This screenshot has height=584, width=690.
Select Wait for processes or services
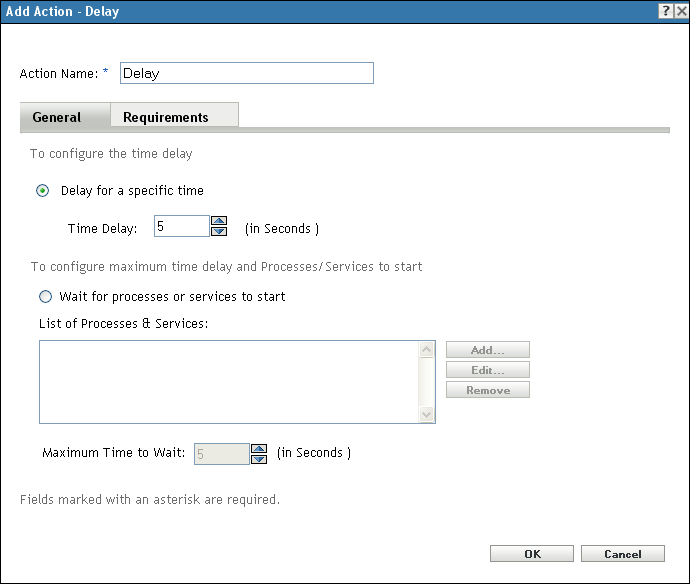click(x=45, y=297)
